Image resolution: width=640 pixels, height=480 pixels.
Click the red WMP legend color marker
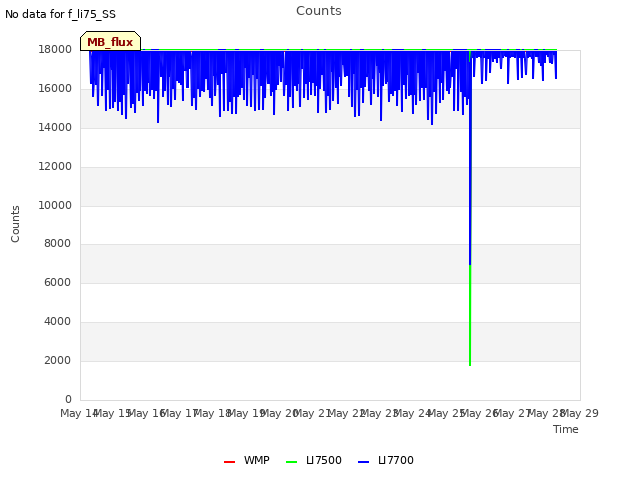pyautogui.click(x=229, y=462)
